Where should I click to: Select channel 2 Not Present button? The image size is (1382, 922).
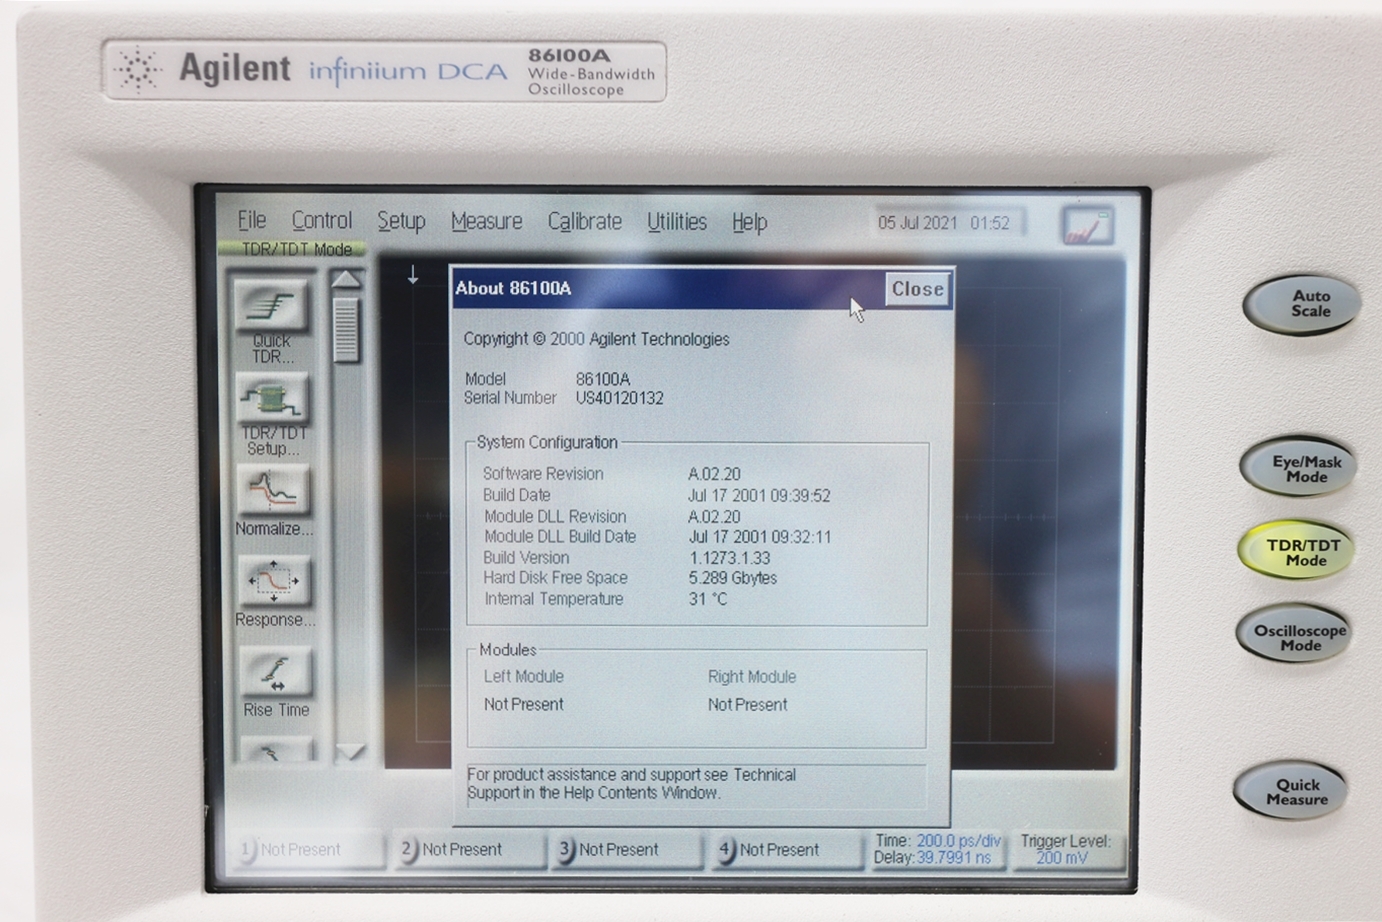click(472, 850)
